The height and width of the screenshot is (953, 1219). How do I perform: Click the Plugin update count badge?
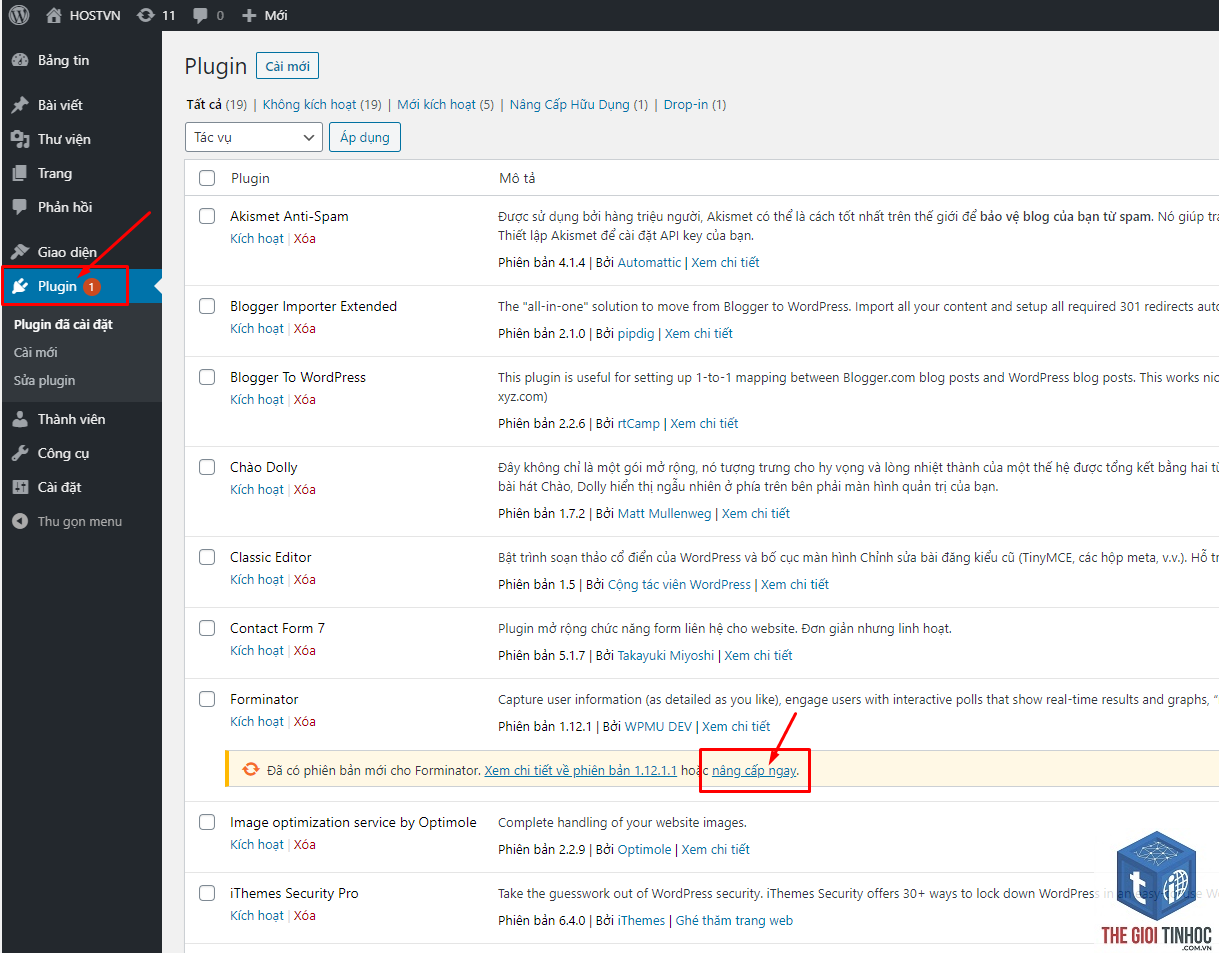(x=92, y=287)
